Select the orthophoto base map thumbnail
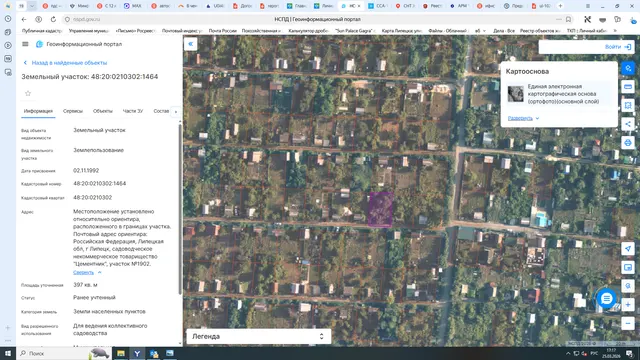Screen dimensions: 640x360 tap(516, 94)
